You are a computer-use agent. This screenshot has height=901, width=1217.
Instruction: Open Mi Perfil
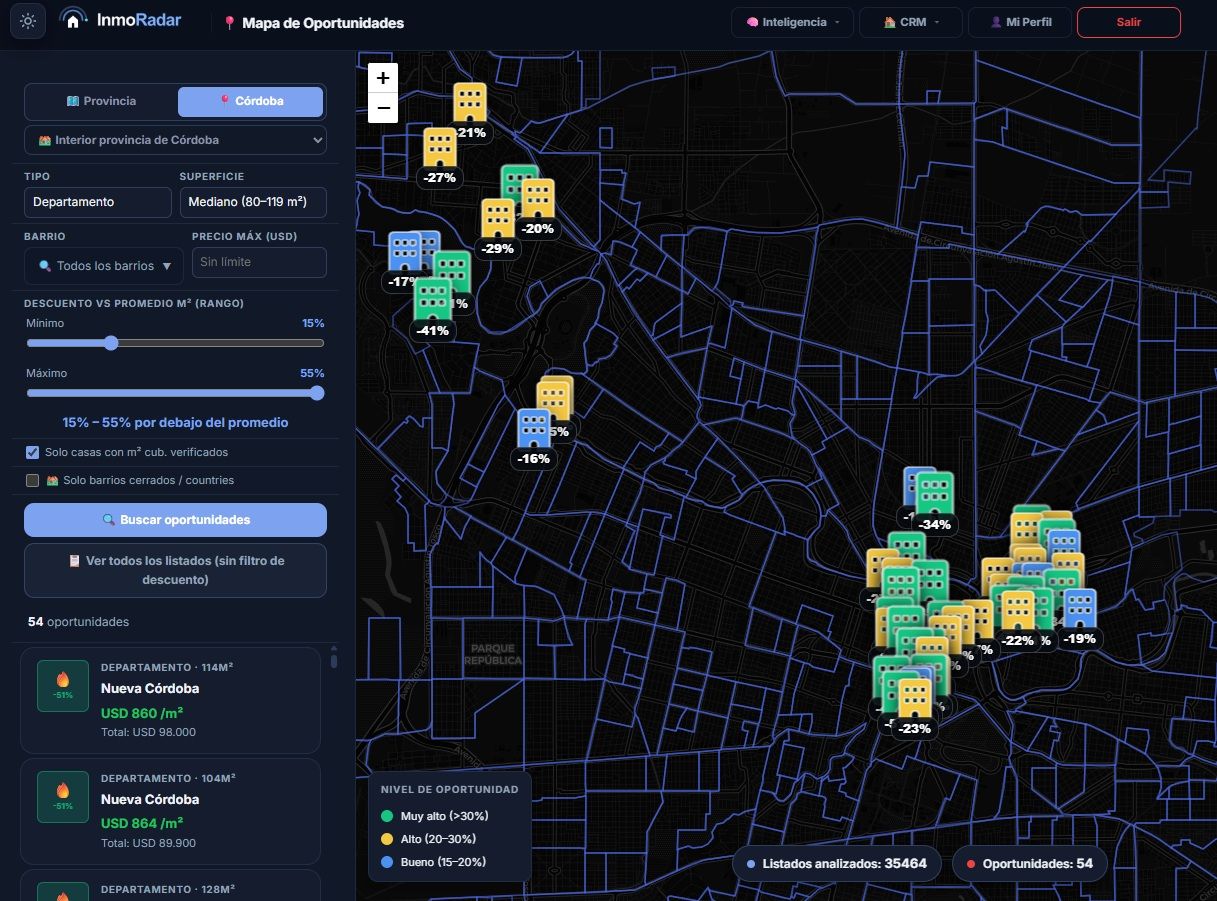pos(1020,22)
